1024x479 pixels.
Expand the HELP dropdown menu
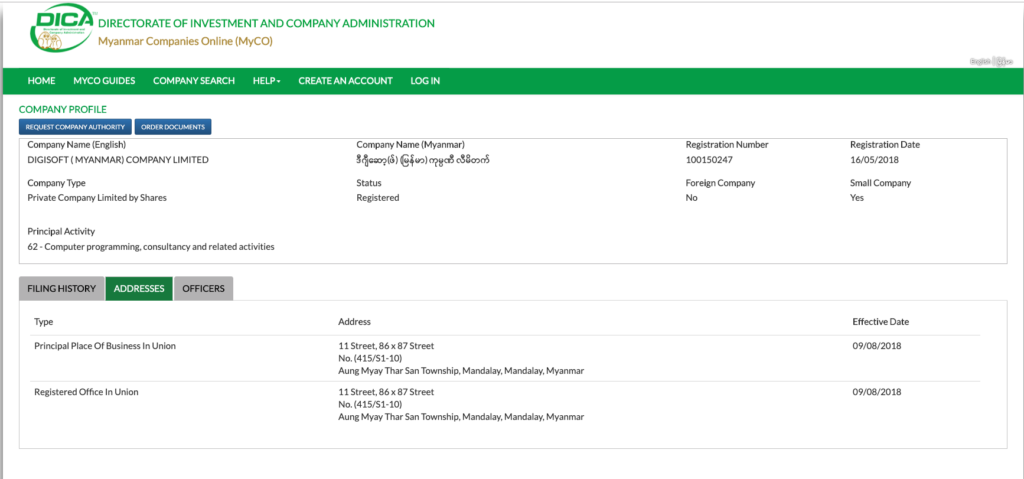(266, 81)
